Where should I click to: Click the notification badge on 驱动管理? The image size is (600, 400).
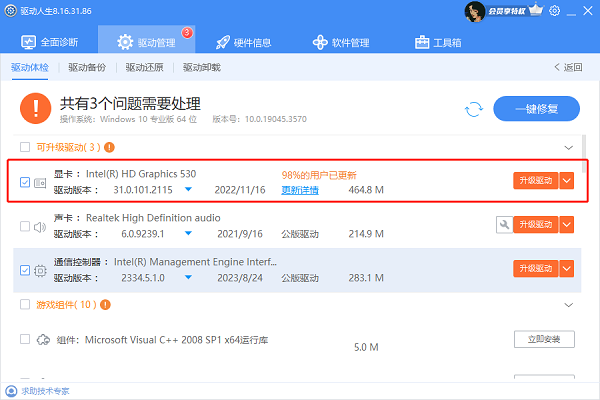click(187, 33)
